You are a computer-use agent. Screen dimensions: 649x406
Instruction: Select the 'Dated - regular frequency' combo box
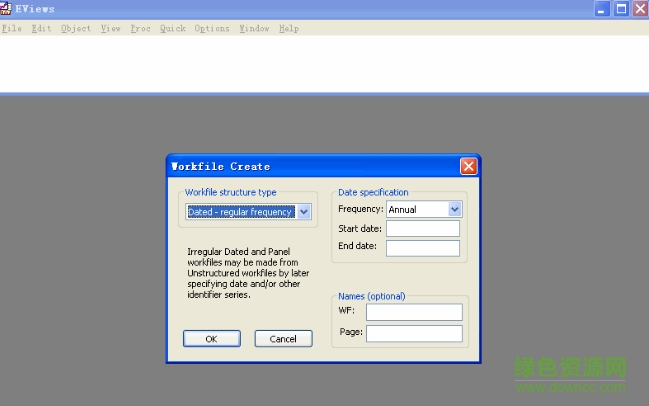point(248,212)
